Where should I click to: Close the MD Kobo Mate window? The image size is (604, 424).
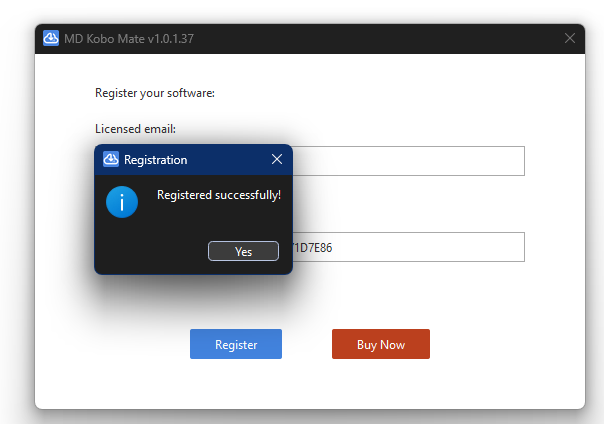coord(570,38)
